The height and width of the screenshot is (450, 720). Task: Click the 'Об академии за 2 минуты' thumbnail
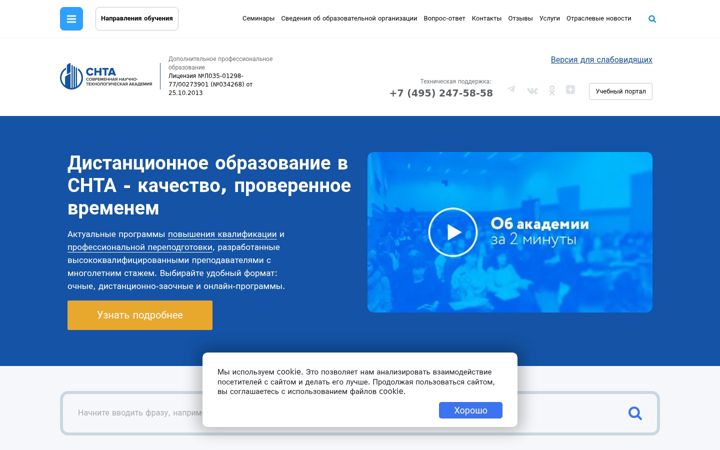[x=510, y=232]
